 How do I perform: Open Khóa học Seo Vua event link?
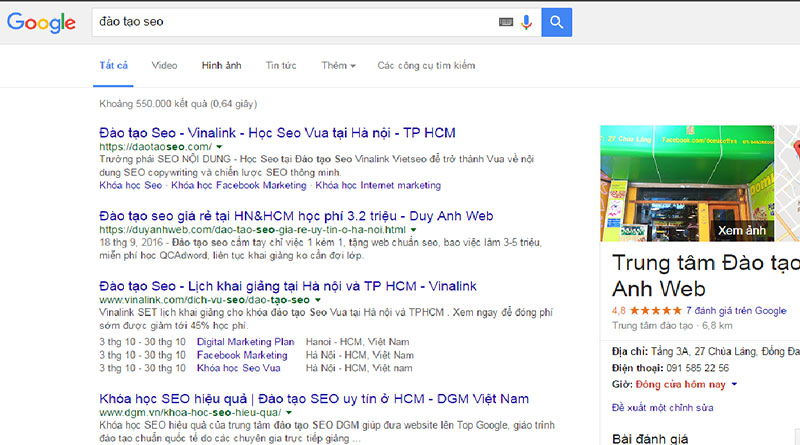click(239, 368)
